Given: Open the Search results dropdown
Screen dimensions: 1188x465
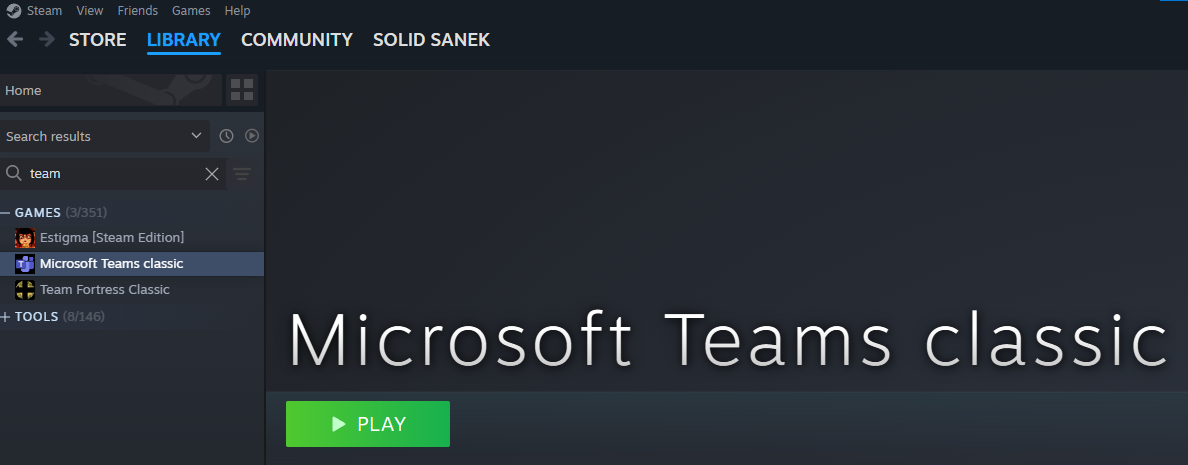Looking at the screenshot, I should (x=104, y=136).
